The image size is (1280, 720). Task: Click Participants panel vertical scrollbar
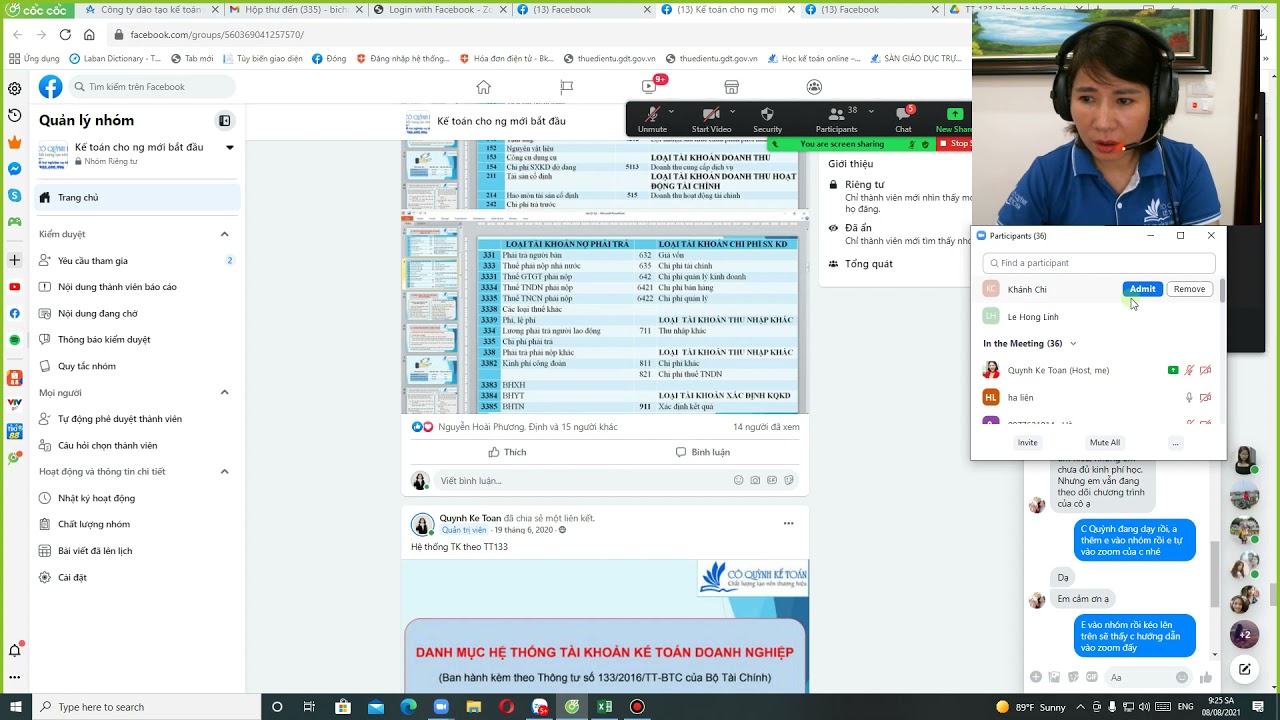pyautogui.click(x=1221, y=292)
